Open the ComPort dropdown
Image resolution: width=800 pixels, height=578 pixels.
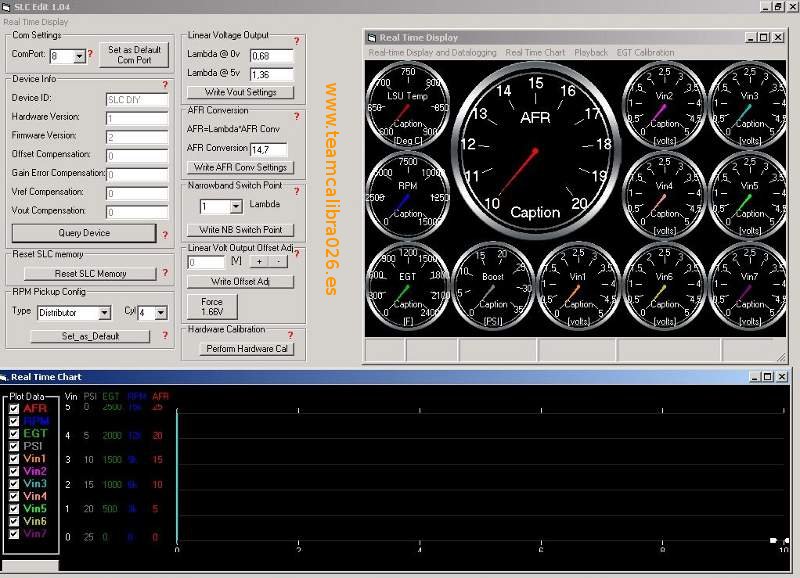tap(79, 56)
